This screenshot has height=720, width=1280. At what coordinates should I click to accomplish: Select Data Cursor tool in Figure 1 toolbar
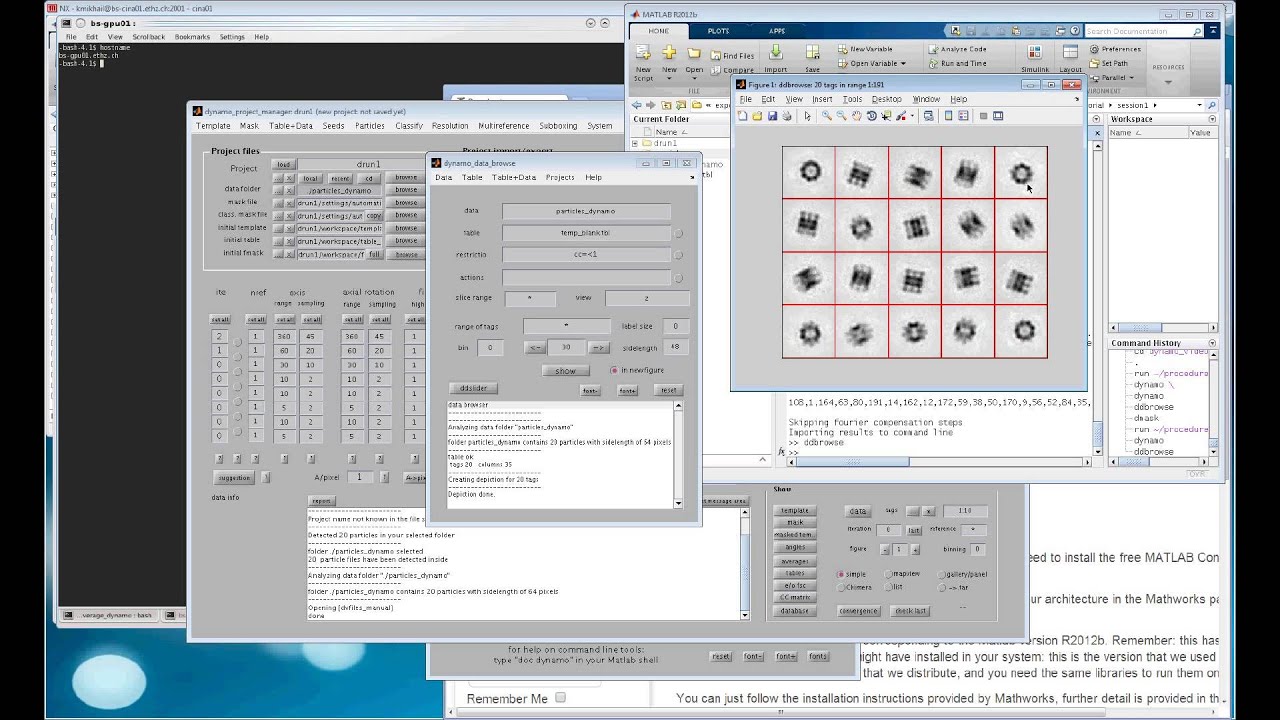click(x=886, y=116)
